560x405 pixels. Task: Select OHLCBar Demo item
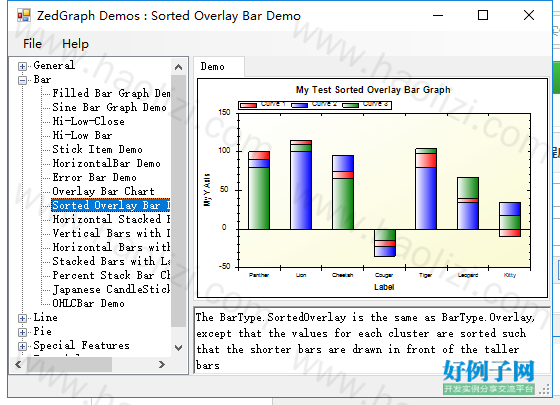[89, 303]
